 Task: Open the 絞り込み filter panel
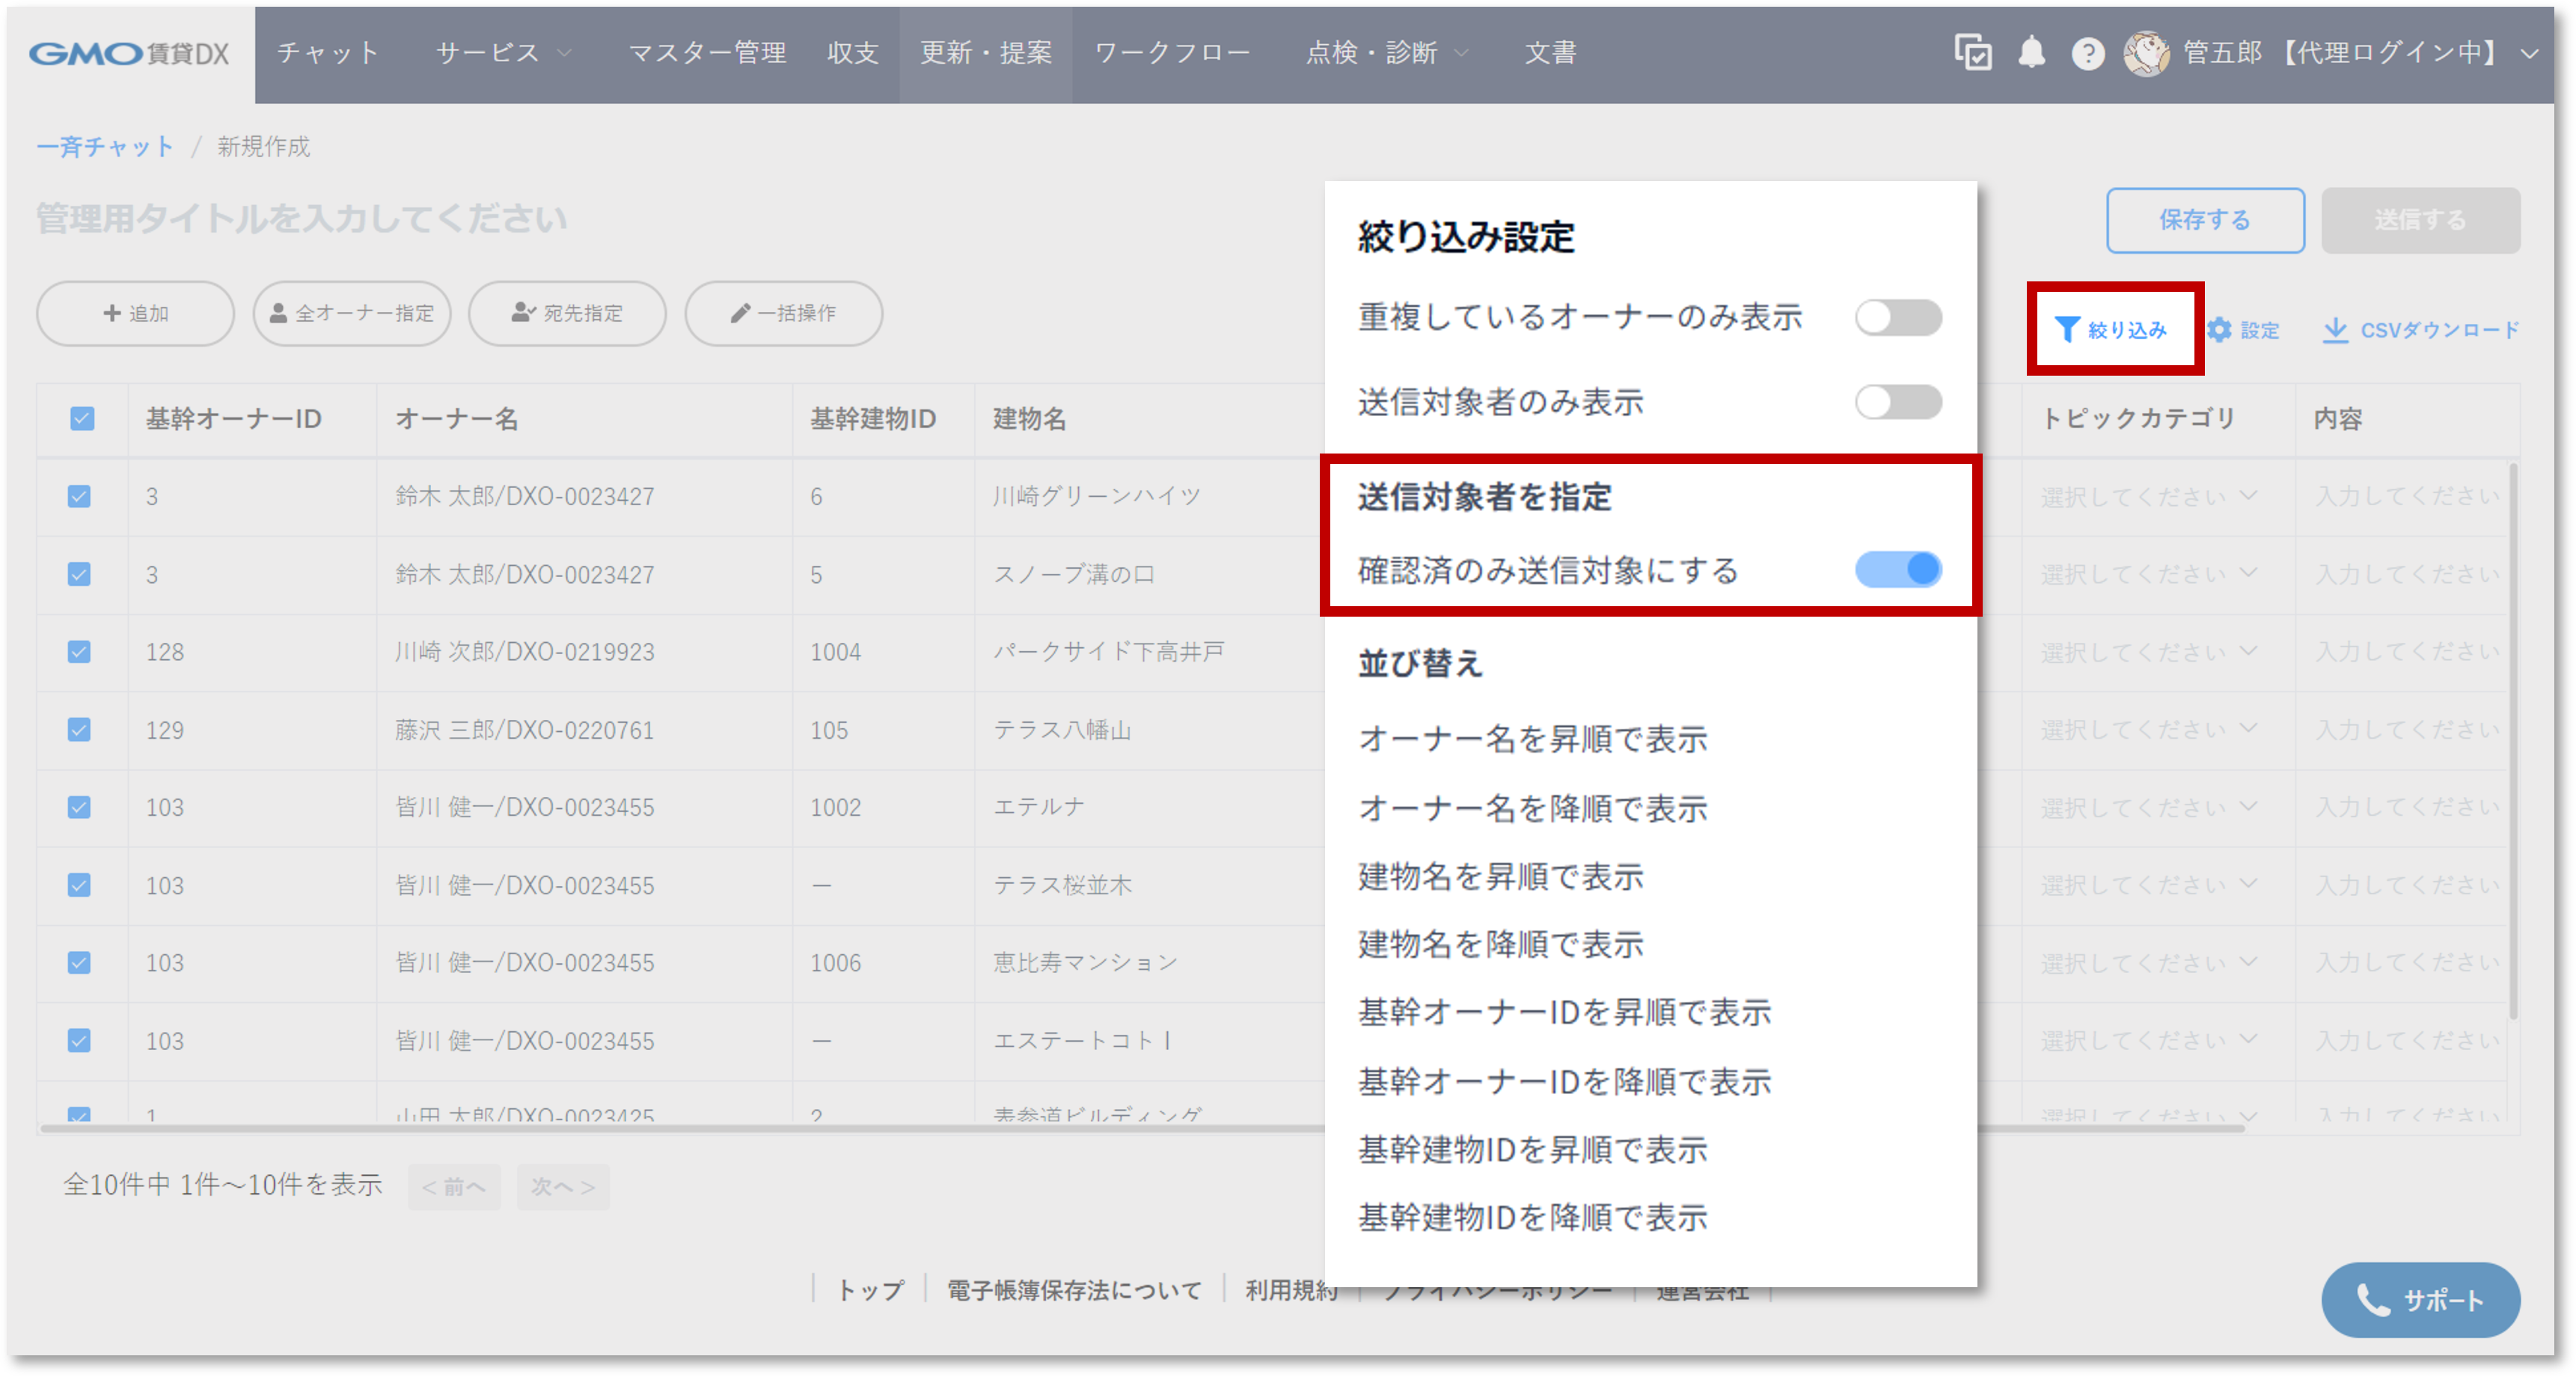2113,329
